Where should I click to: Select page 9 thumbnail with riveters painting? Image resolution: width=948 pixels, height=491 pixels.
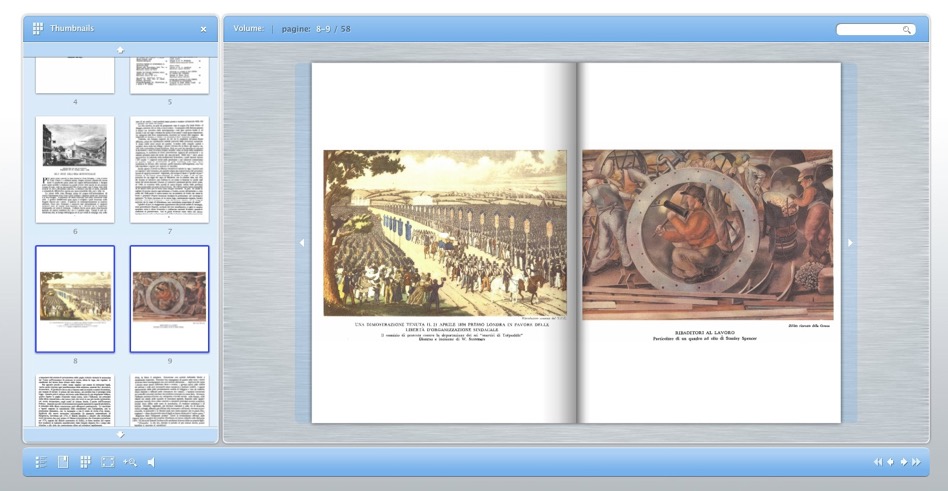(x=169, y=299)
